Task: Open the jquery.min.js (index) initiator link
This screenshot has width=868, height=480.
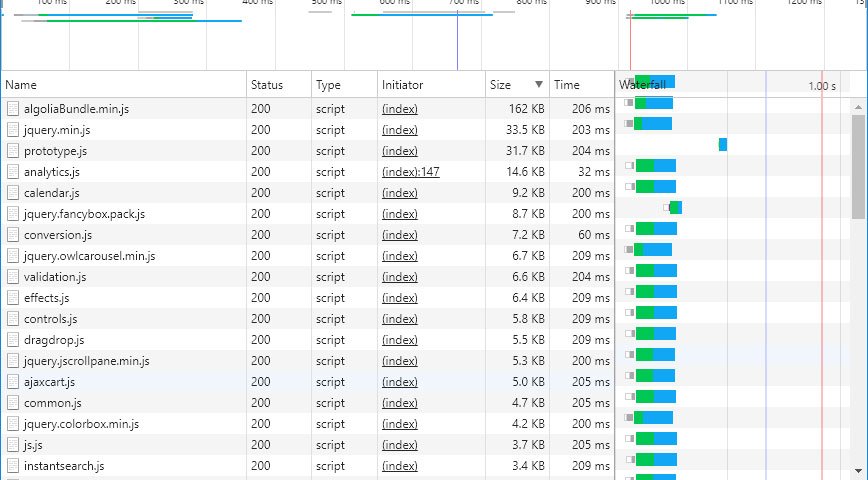Action: coord(400,130)
